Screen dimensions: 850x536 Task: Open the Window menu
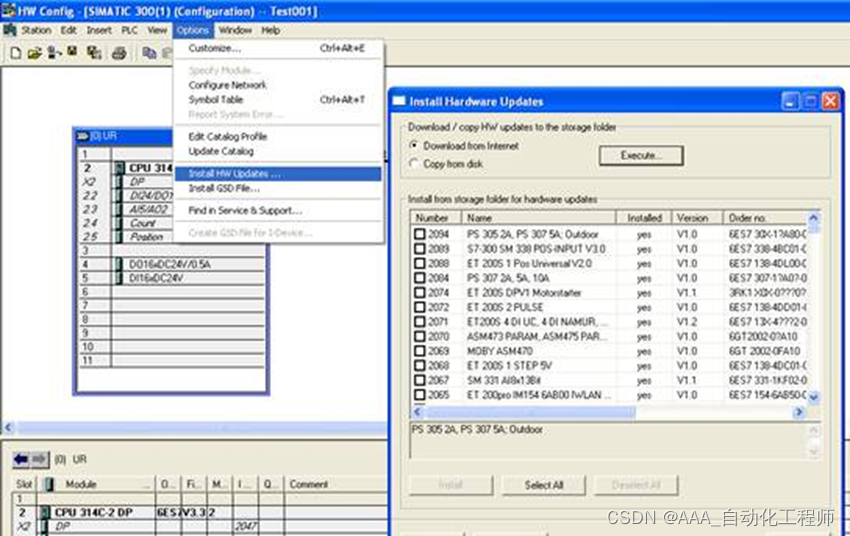click(235, 30)
